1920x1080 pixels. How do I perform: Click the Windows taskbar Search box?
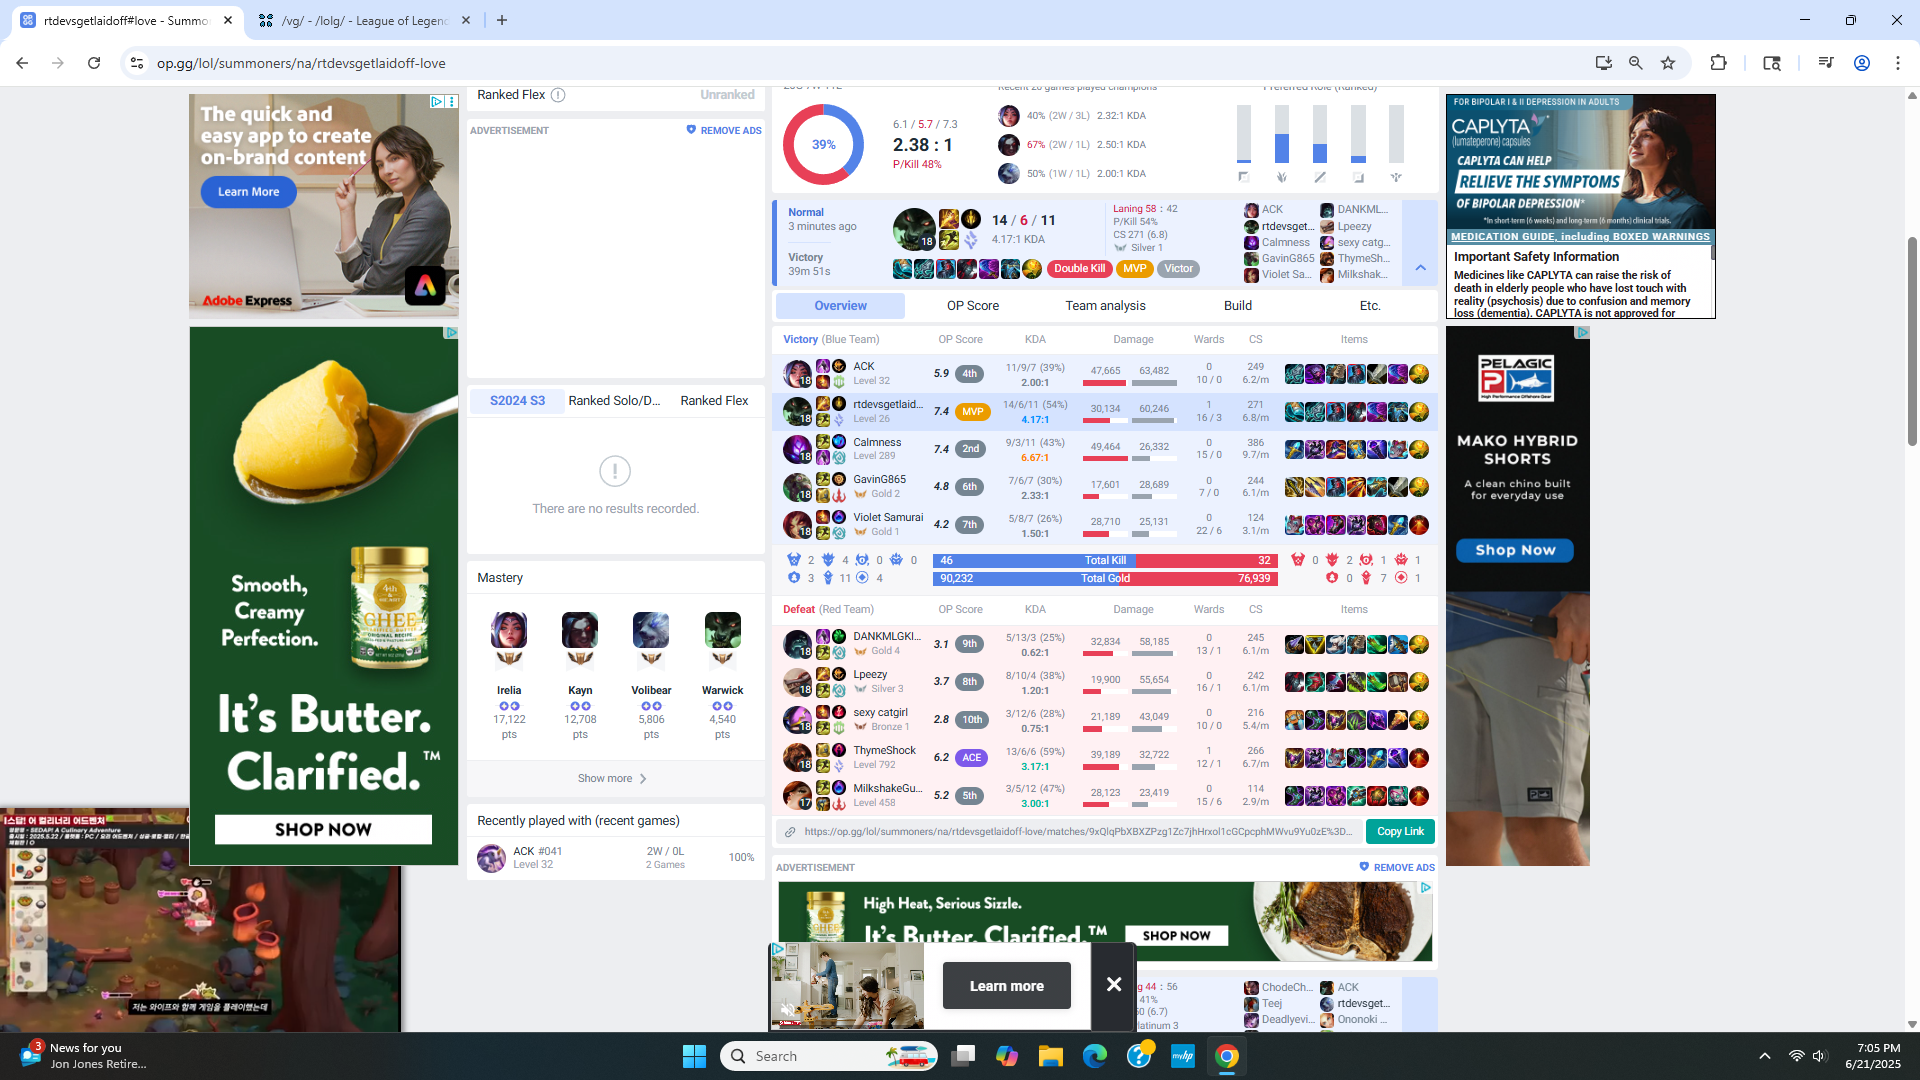[828, 1056]
